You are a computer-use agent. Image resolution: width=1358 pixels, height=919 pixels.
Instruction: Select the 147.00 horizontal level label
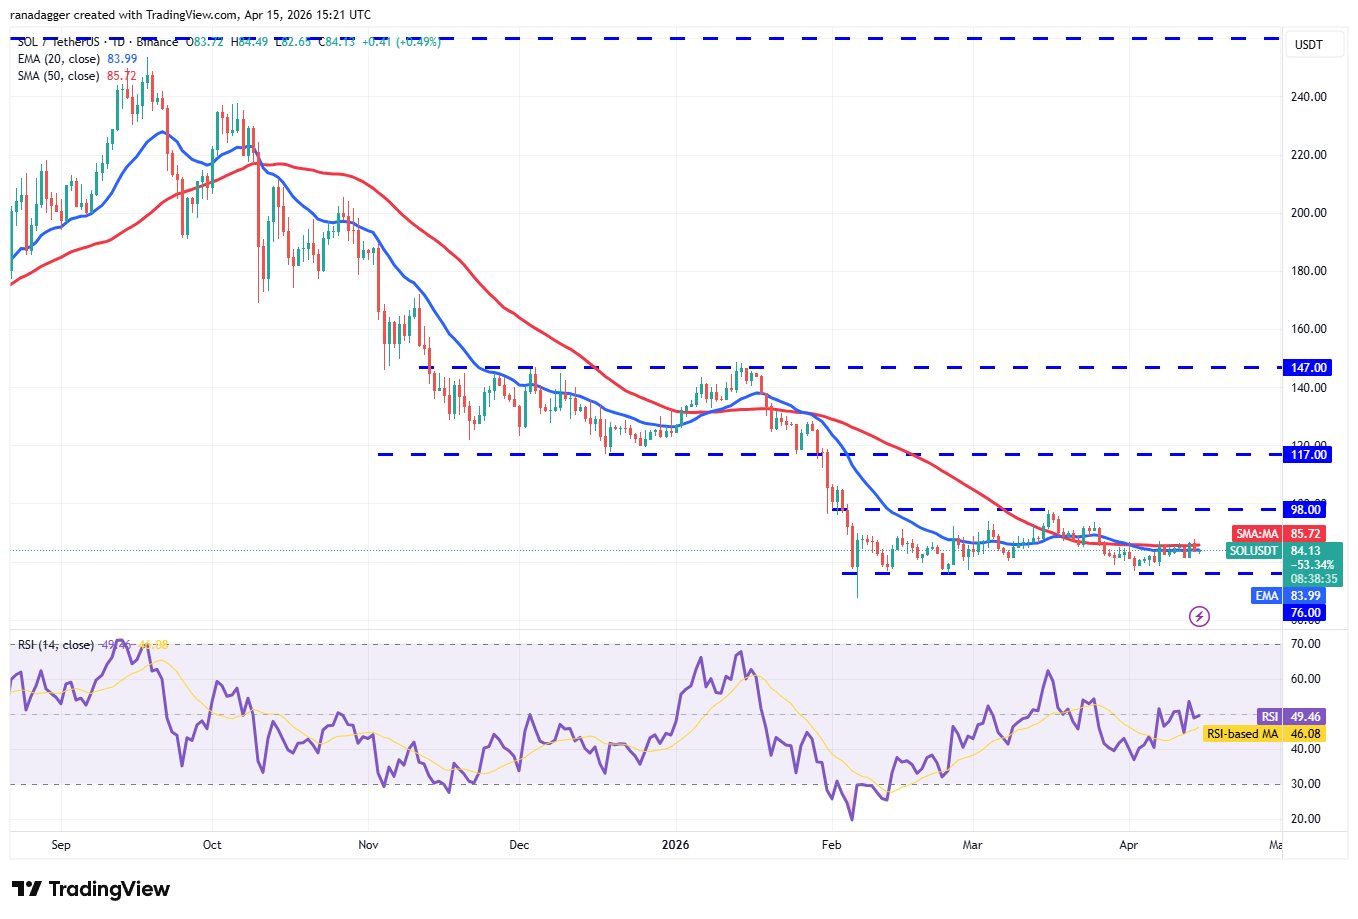click(1308, 368)
